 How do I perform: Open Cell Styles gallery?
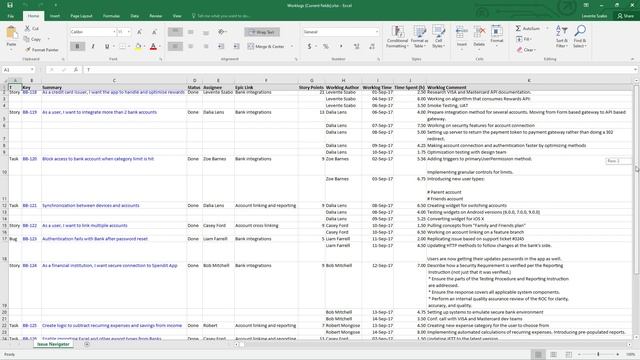[438, 37]
